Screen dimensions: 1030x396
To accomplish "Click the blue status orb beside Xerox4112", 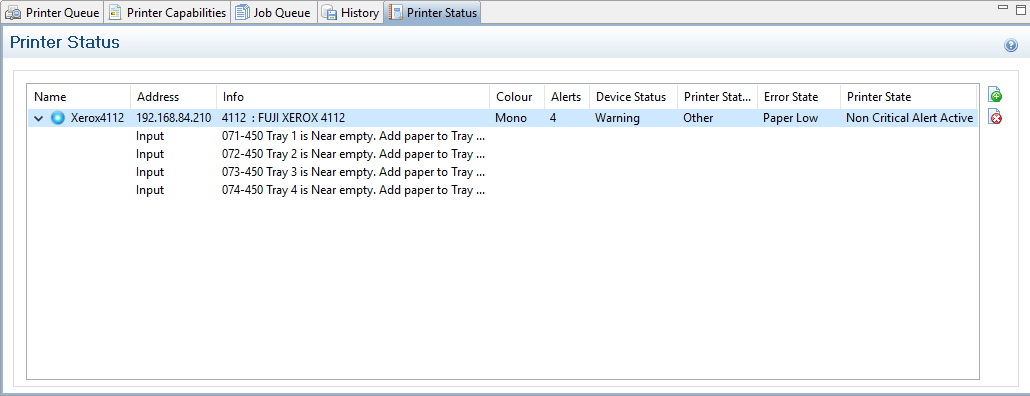I will [58, 118].
